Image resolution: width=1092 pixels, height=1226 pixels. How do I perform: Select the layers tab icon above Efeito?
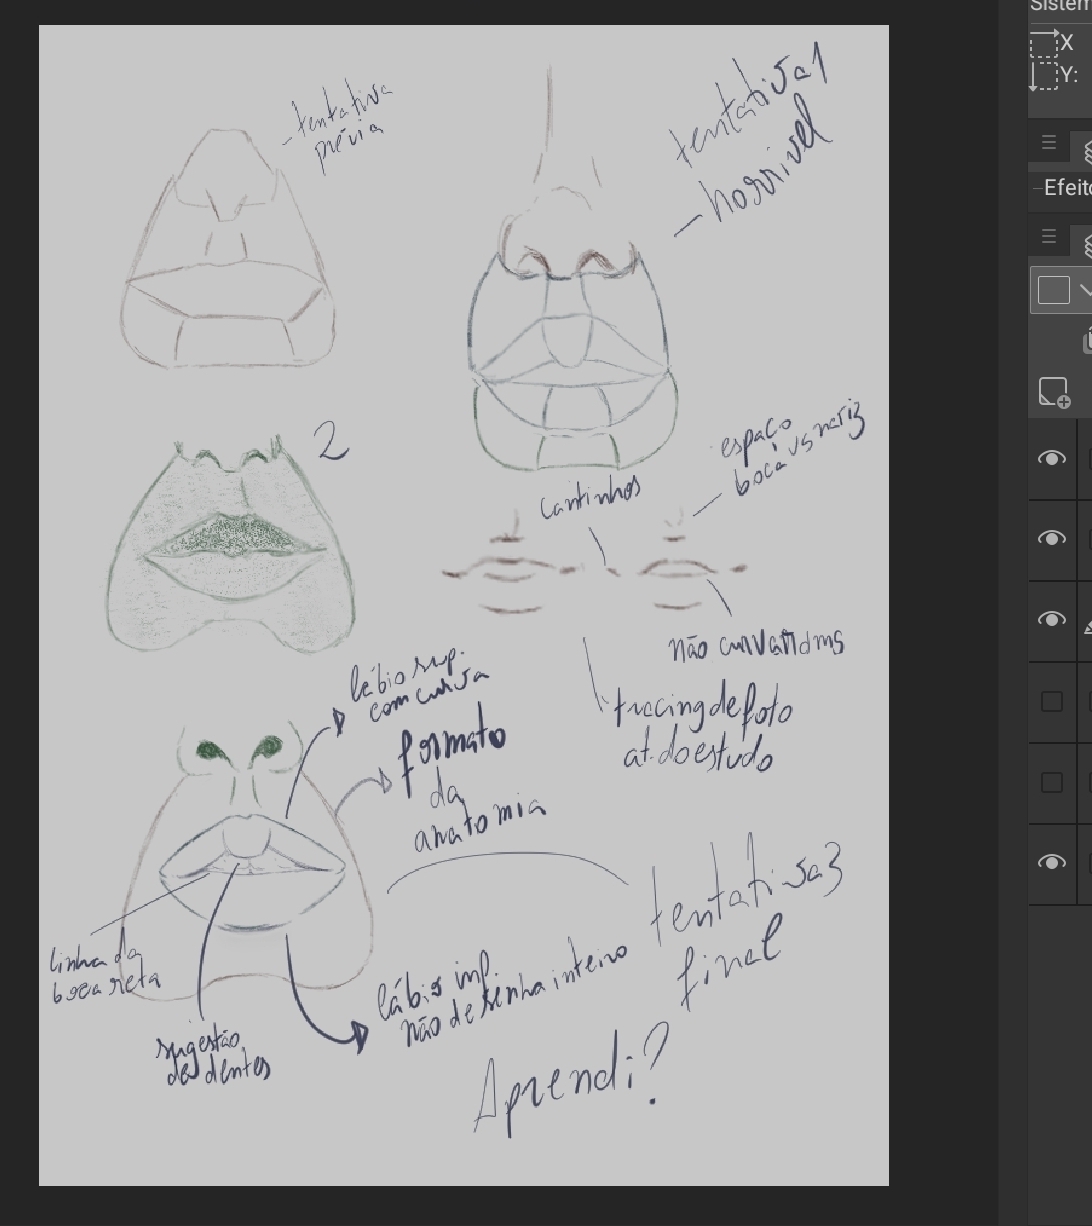click(x=1085, y=150)
